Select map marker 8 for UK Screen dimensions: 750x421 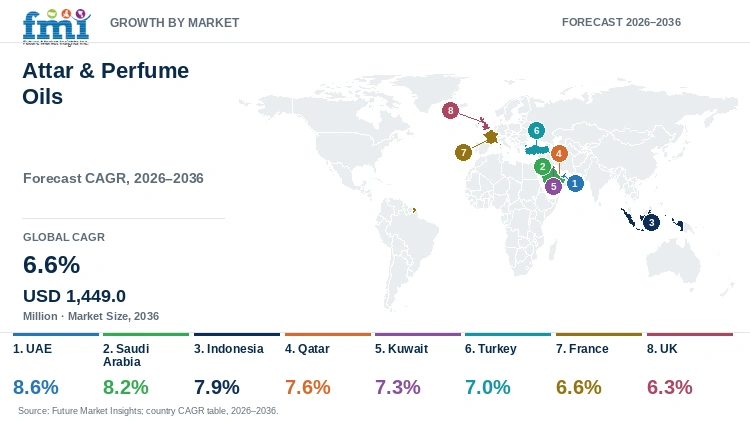pos(450,111)
